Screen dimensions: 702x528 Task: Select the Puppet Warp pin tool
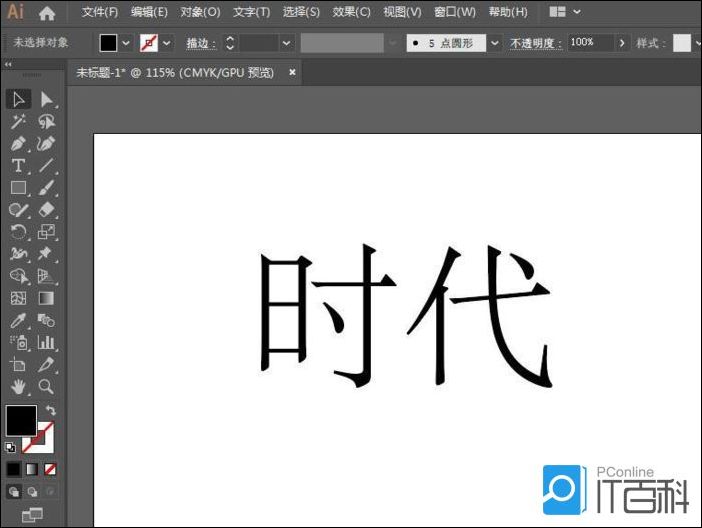(x=46, y=254)
